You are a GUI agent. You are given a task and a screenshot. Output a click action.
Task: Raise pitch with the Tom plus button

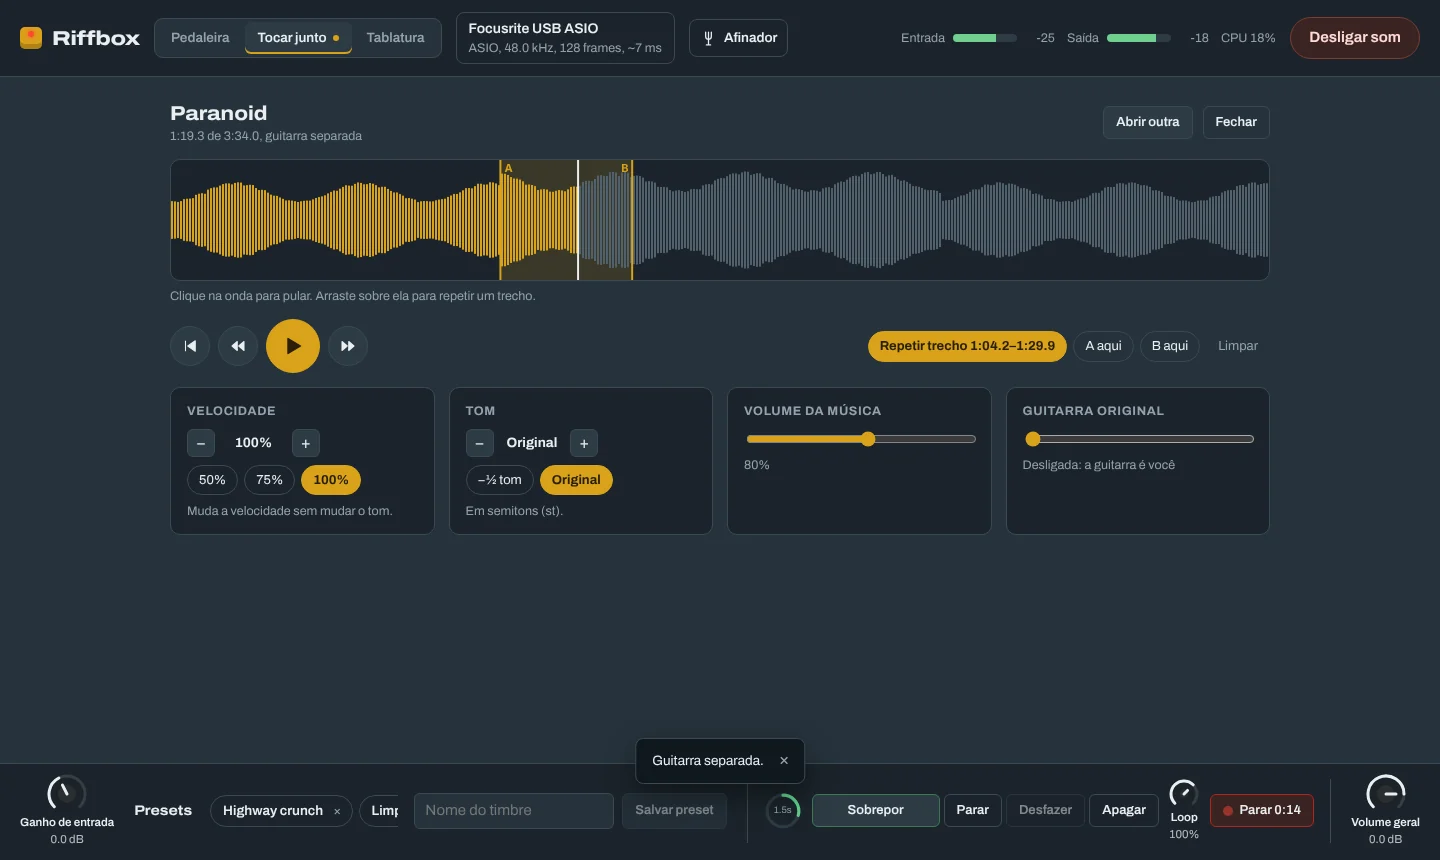point(584,443)
